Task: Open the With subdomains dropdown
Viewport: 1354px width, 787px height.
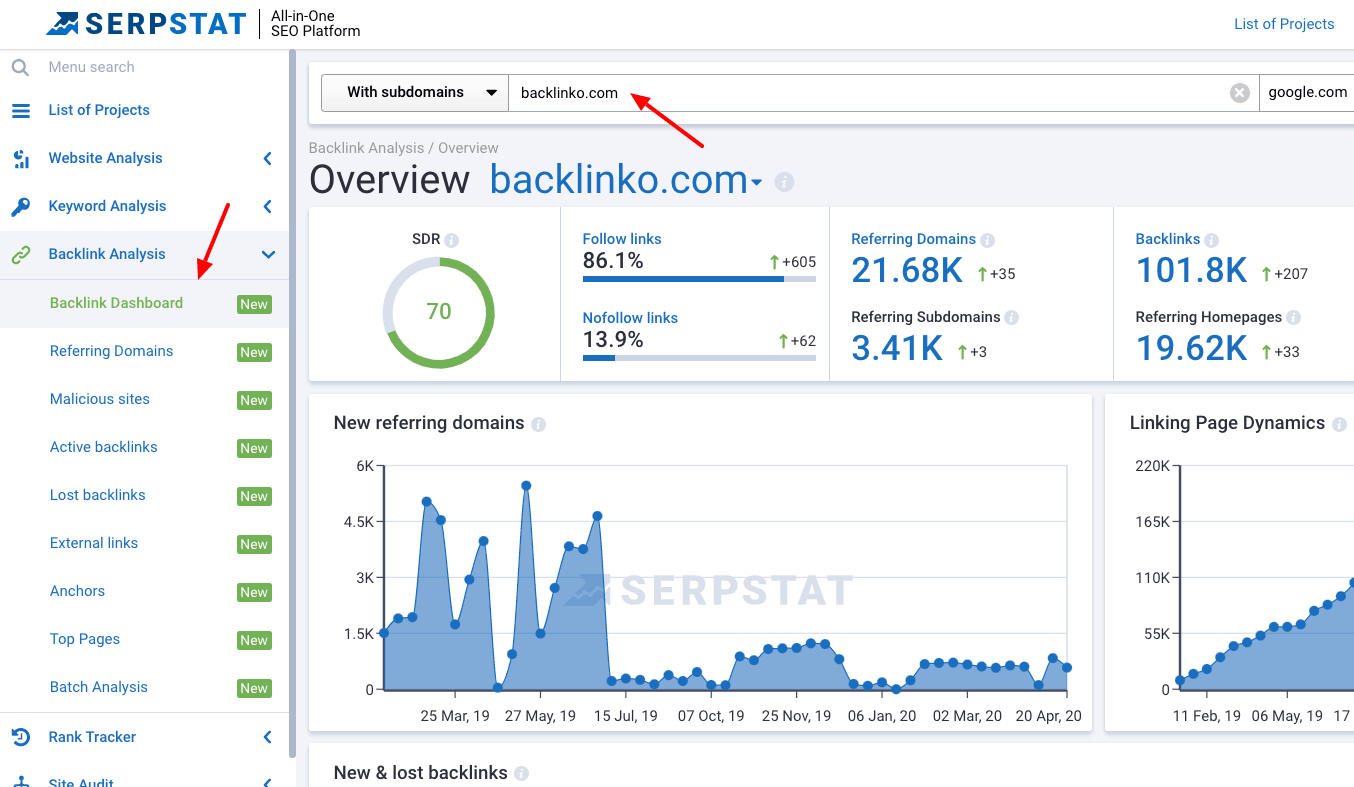Action: (x=415, y=92)
